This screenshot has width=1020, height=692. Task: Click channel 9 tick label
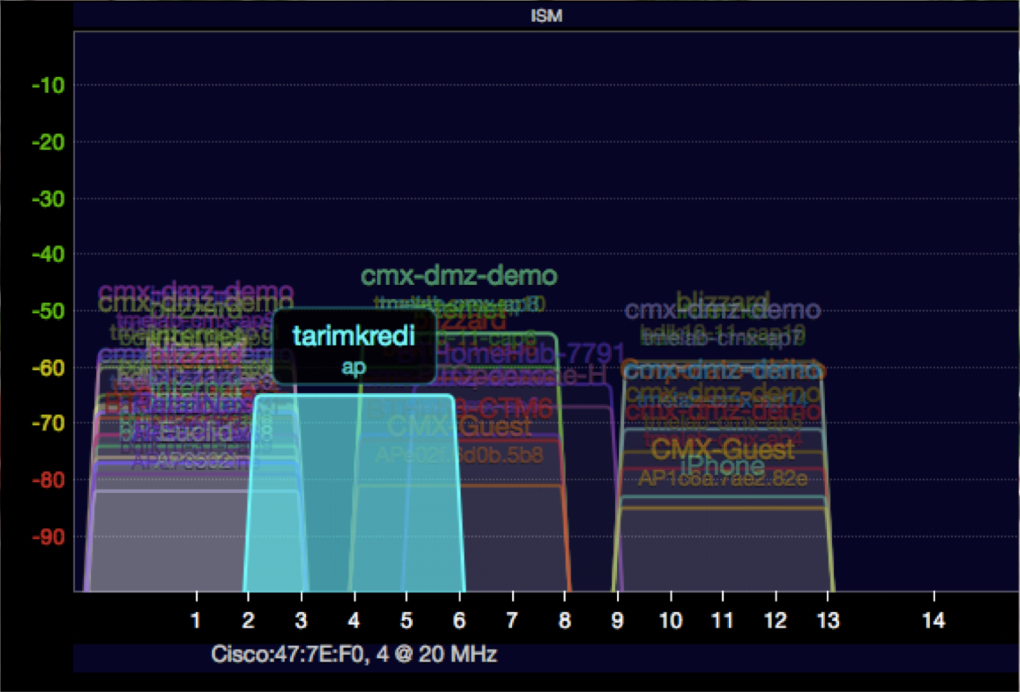pyautogui.click(x=617, y=620)
